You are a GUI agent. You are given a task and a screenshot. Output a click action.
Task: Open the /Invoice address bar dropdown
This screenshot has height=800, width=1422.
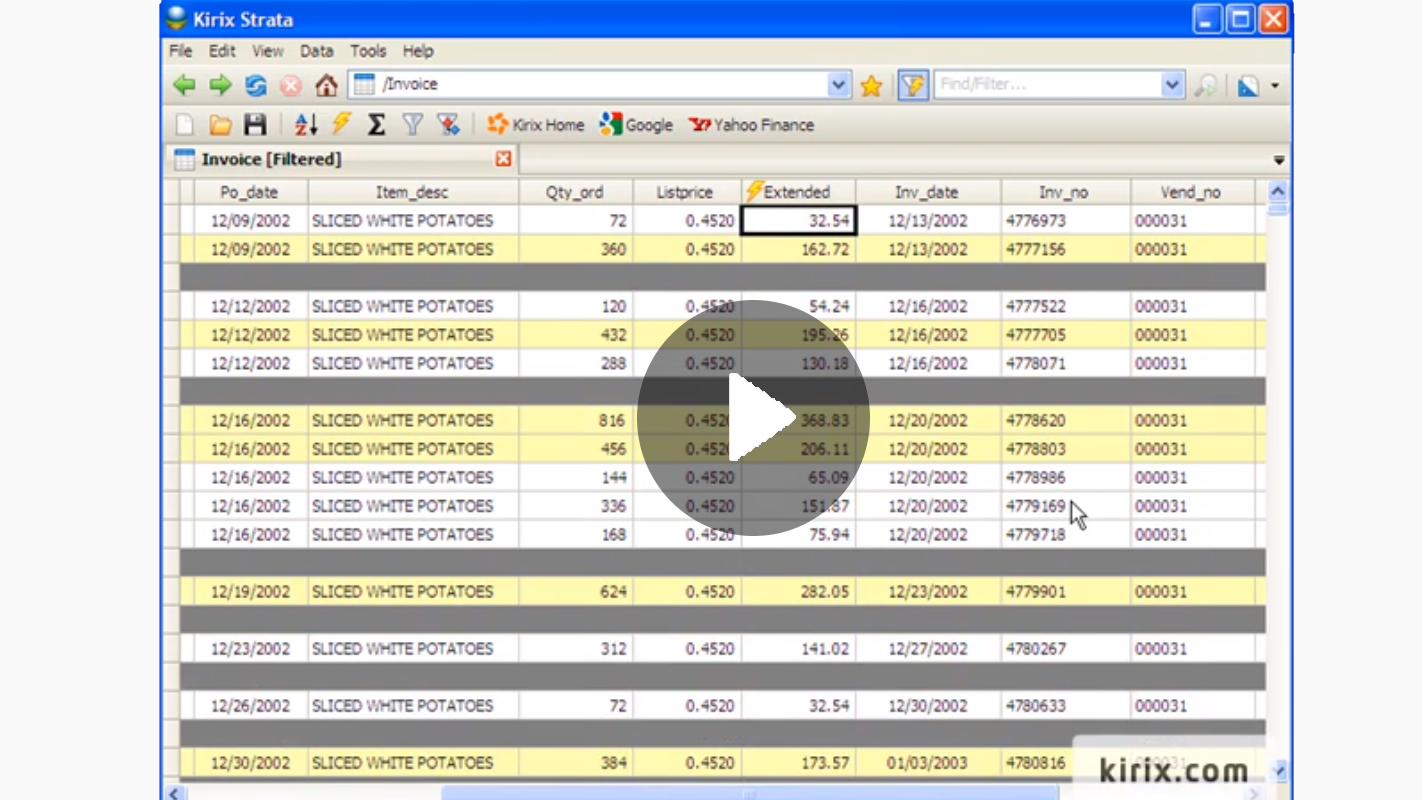point(838,84)
